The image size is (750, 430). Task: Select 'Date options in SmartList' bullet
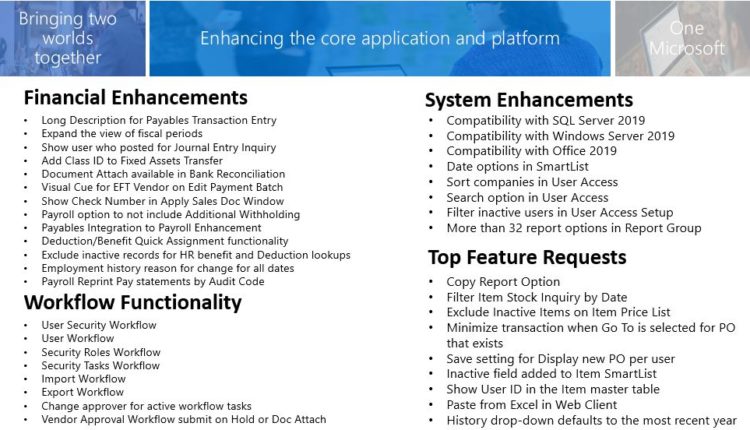click(x=515, y=166)
